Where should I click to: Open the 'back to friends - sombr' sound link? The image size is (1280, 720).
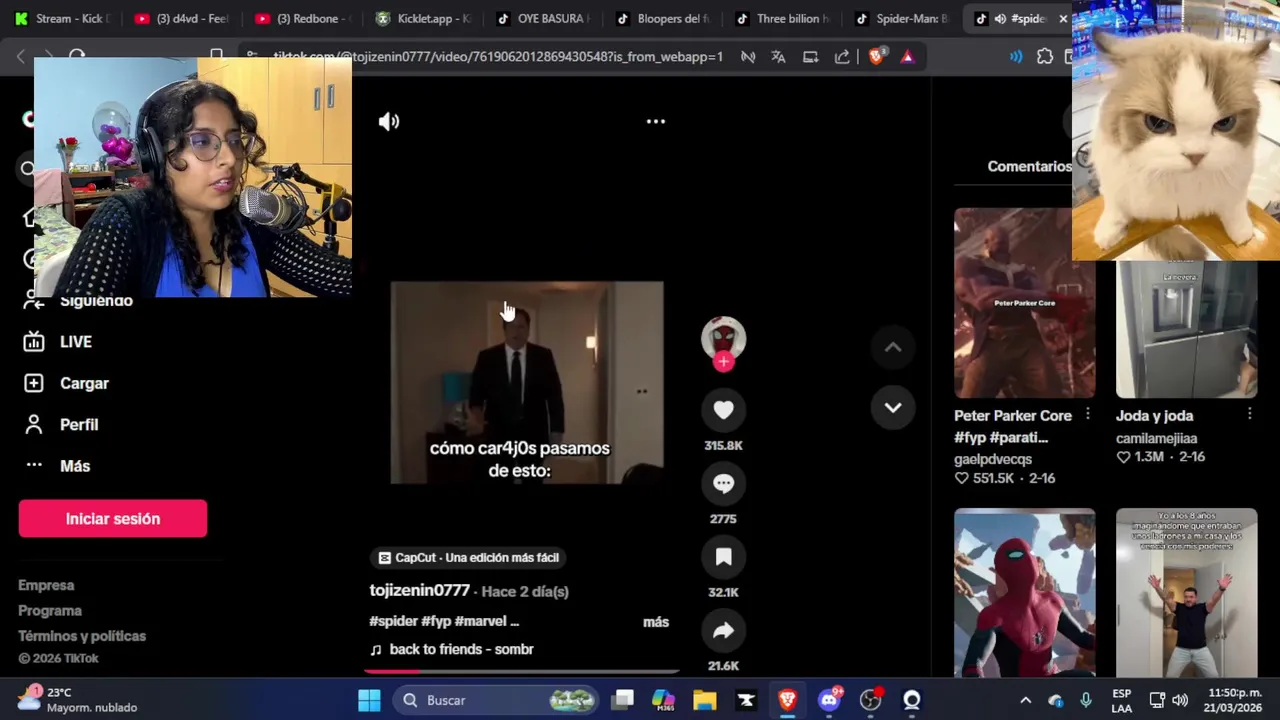click(461, 650)
